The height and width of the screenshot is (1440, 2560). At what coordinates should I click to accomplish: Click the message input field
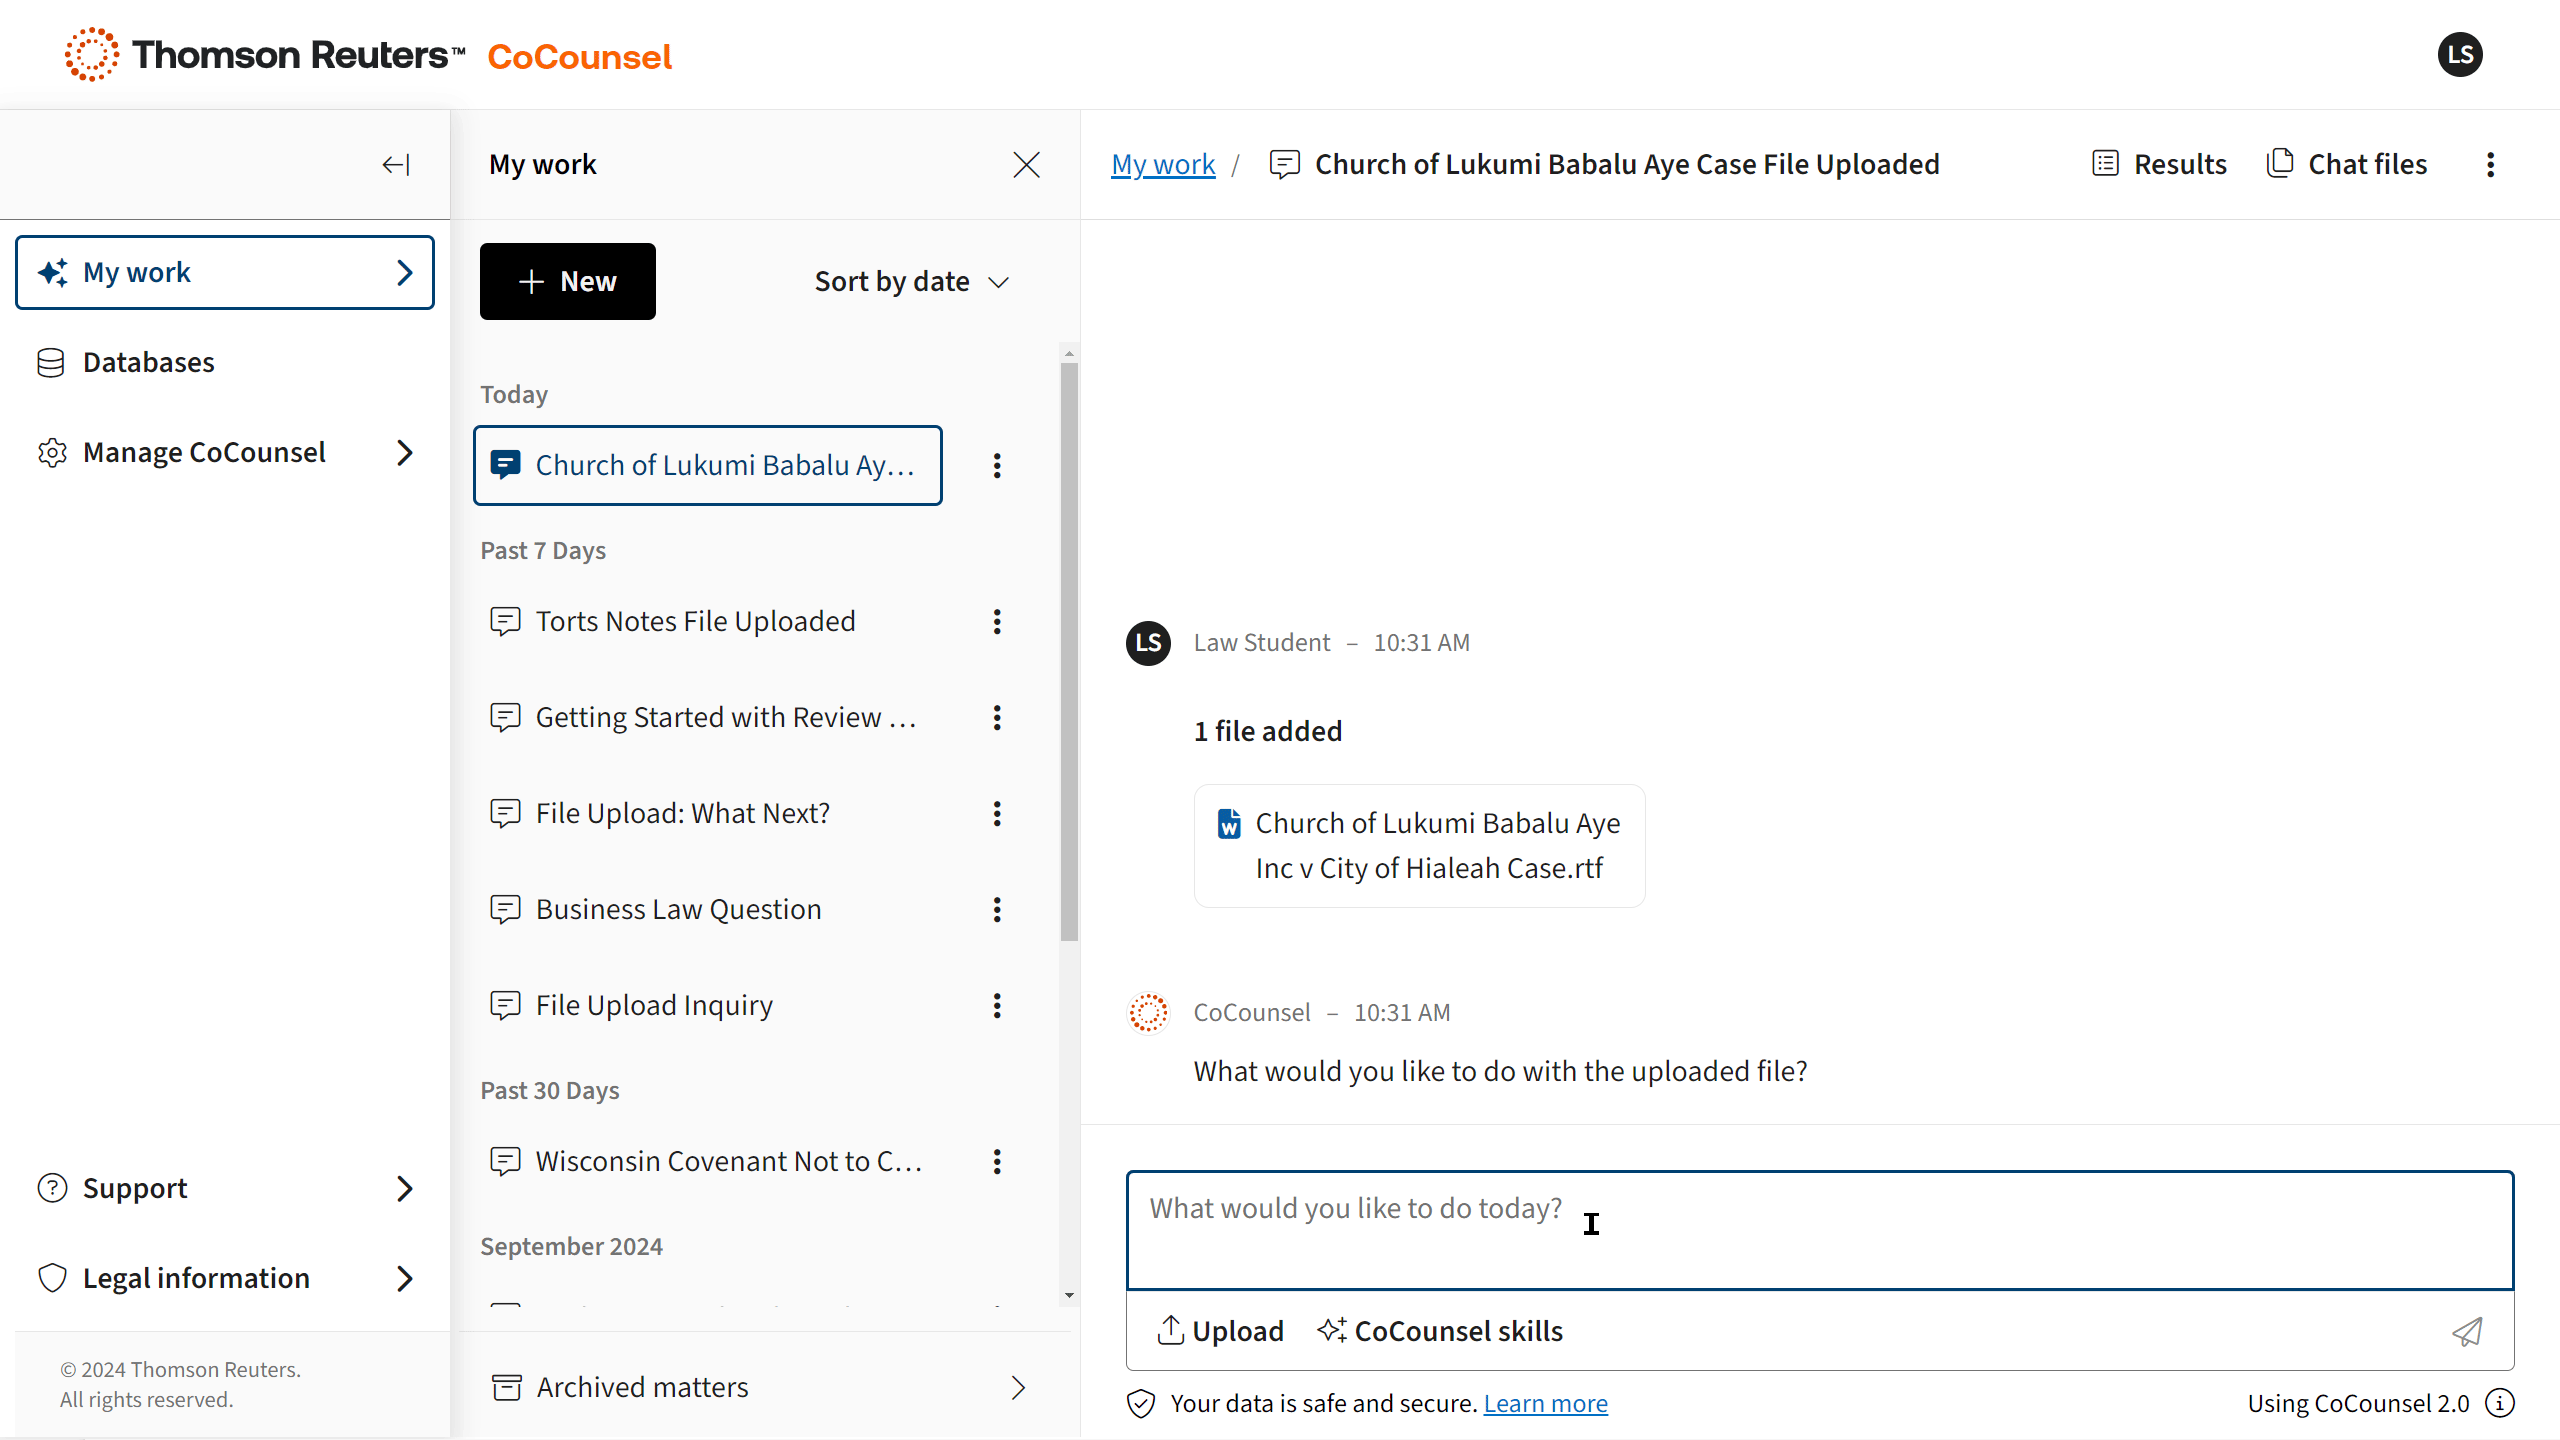click(x=1819, y=1230)
